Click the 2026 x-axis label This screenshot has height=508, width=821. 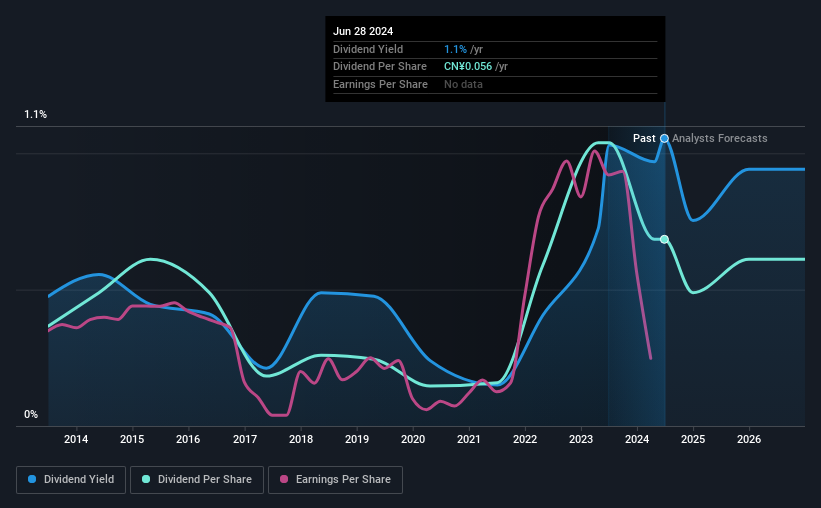pos(749,439)
